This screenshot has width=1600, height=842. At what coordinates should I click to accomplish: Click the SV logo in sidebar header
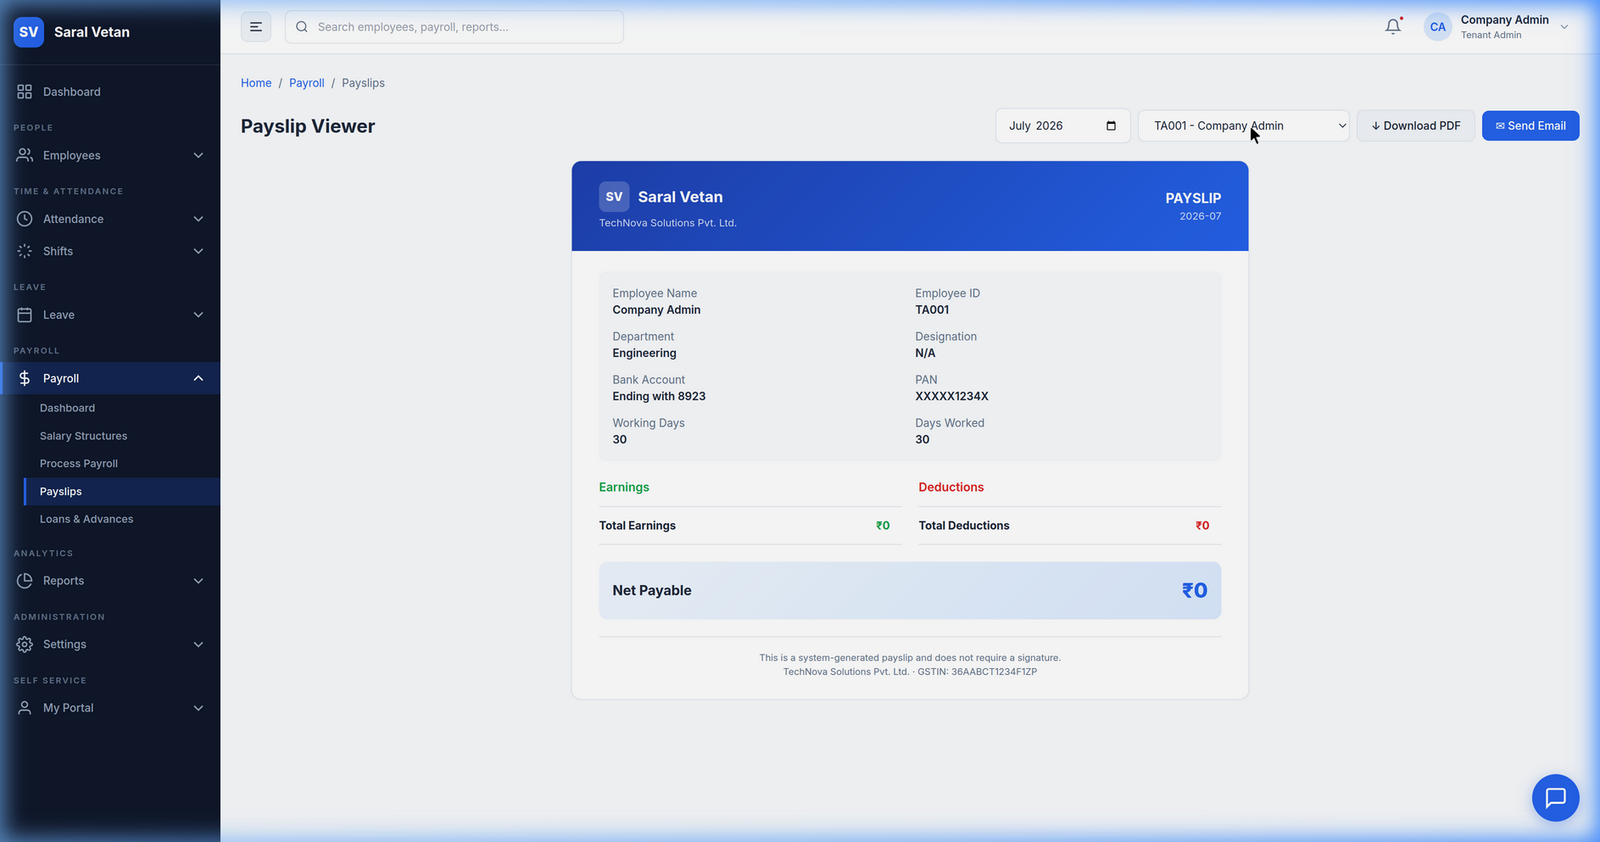click(29, 32)
